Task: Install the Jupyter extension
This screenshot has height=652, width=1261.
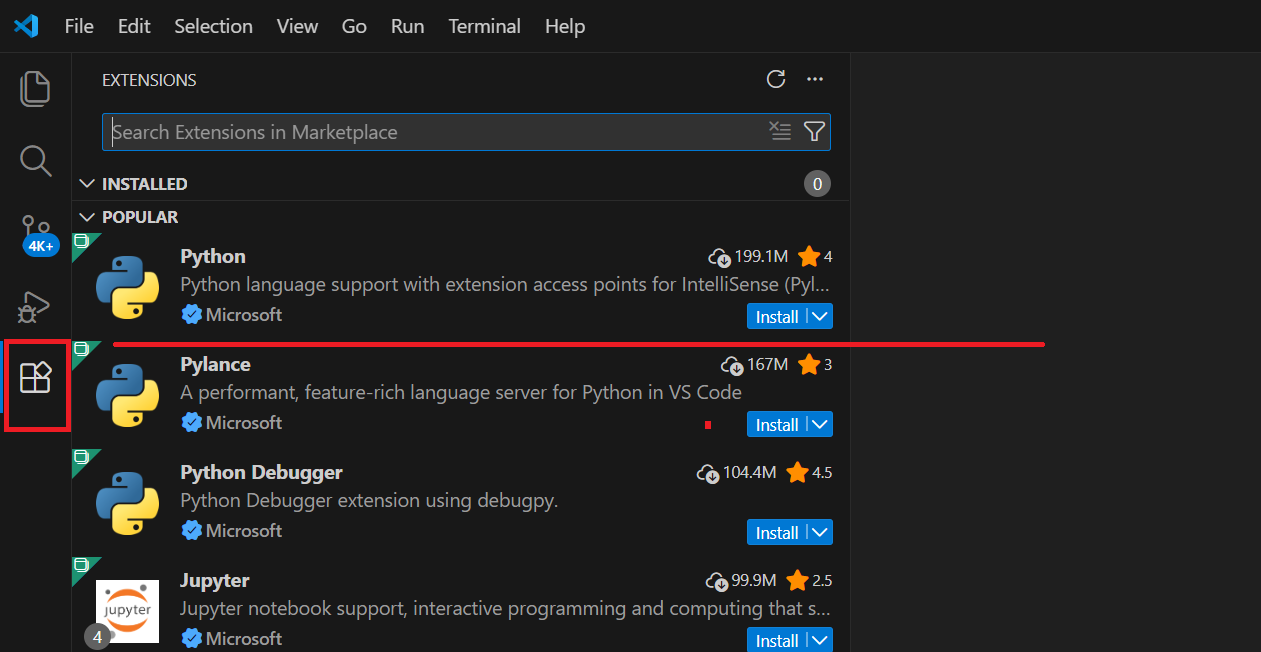Action: click(x=777, y=640)
